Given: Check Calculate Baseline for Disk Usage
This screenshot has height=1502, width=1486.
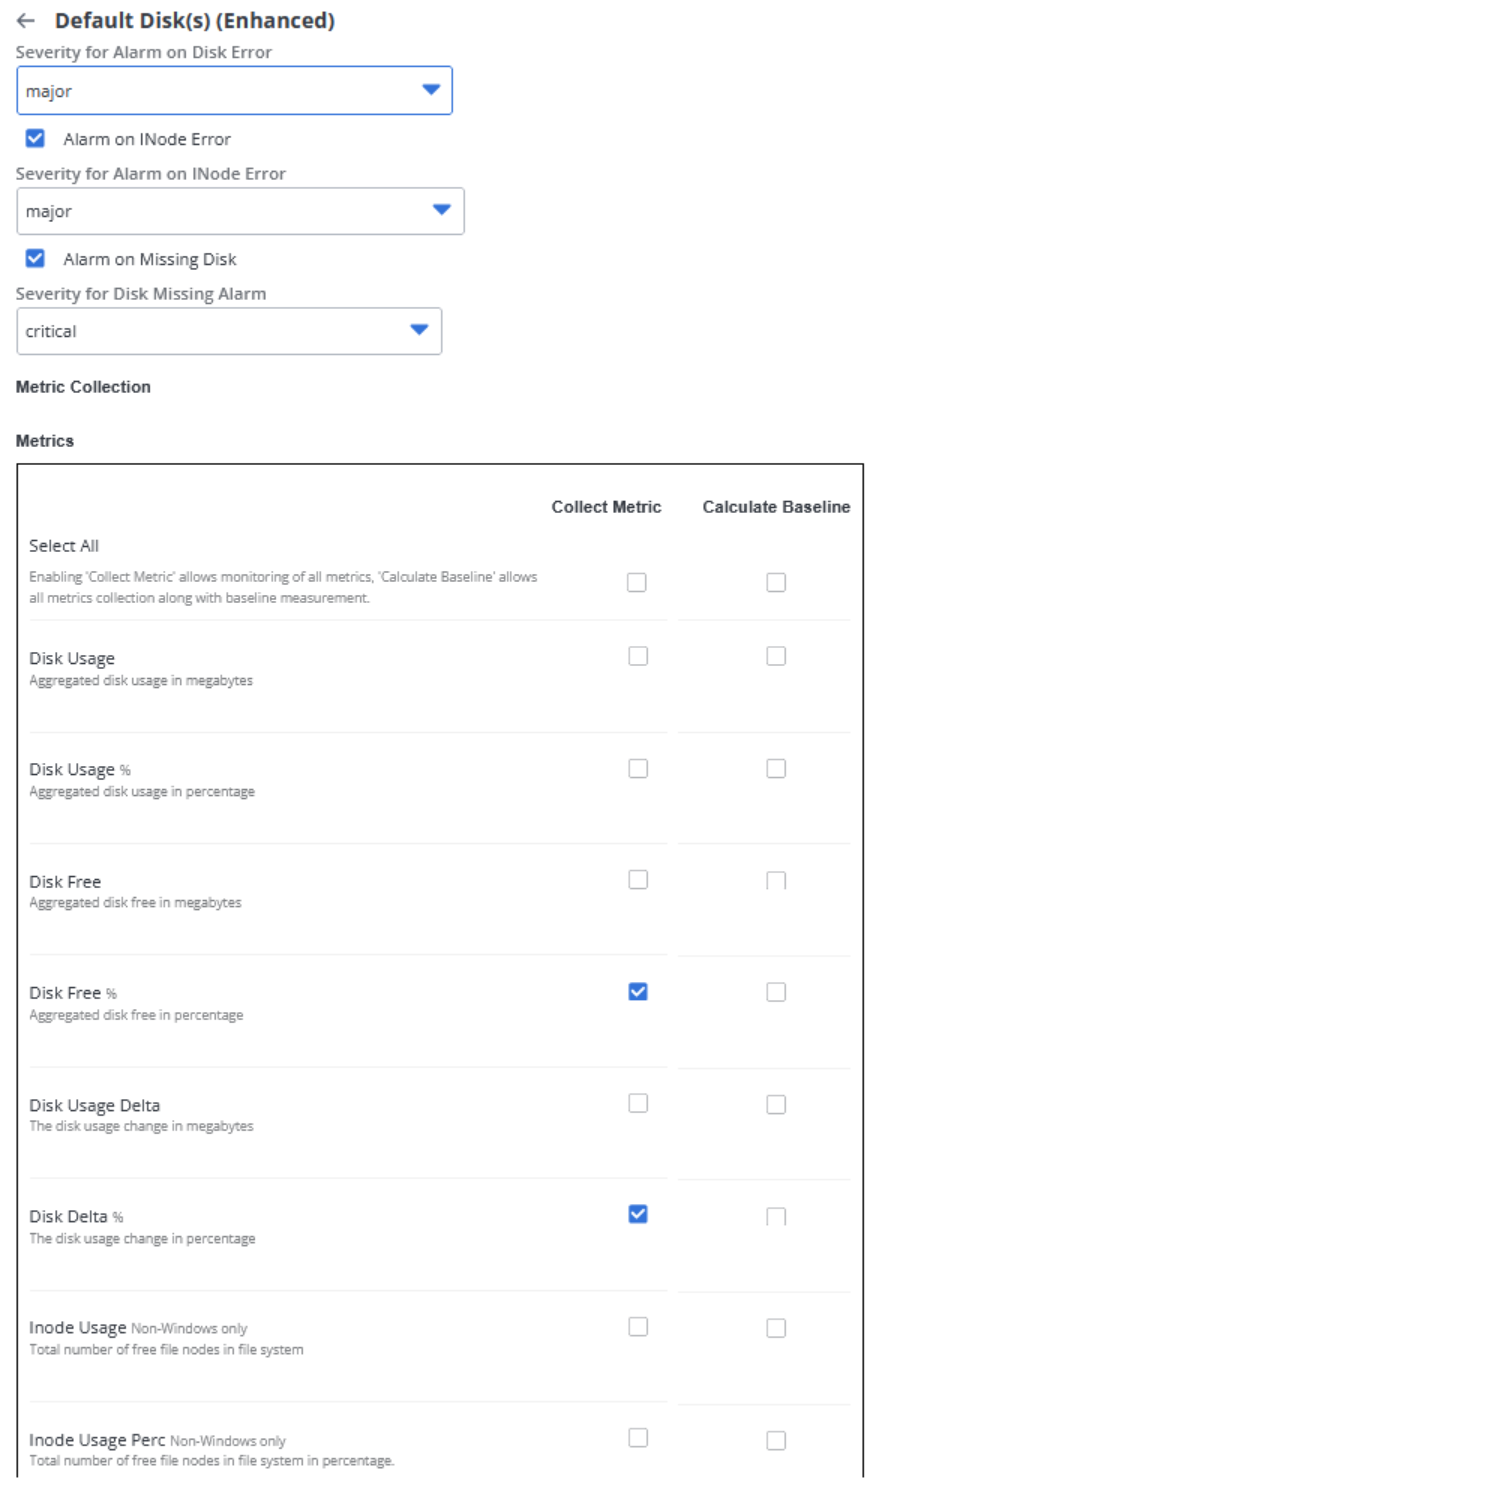Looking at the screenshot, I should [x=776, y=656].
